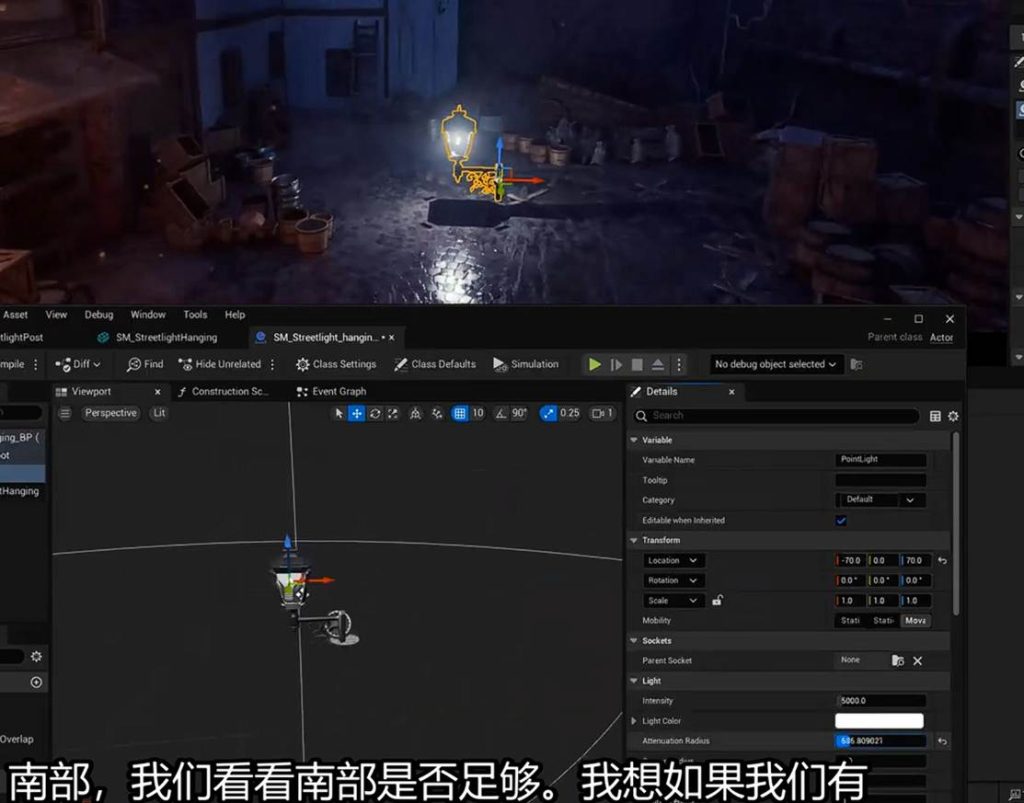
Task: Click the white Light Color swatch
Action: (879, 721)
